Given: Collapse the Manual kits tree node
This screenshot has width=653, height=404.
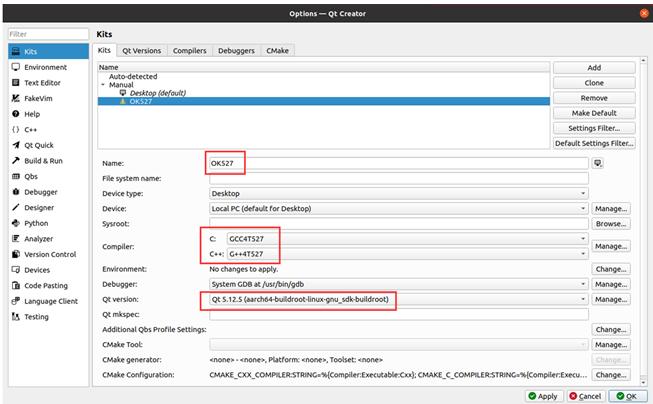Looking at the screenshot, I should coord(103,85).
